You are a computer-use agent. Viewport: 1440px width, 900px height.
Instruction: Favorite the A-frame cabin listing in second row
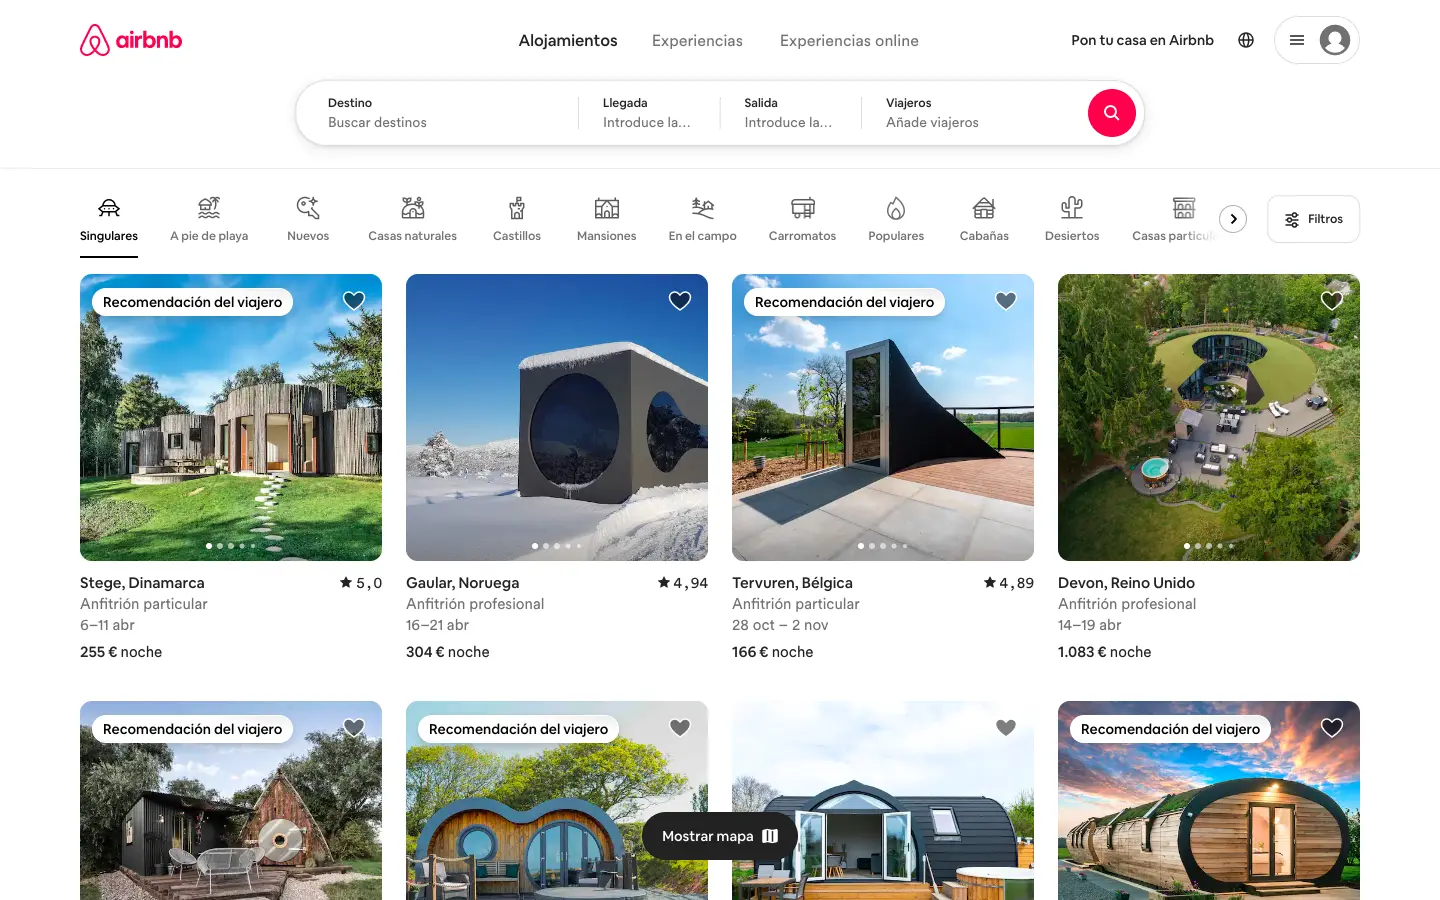coord(354,727)
